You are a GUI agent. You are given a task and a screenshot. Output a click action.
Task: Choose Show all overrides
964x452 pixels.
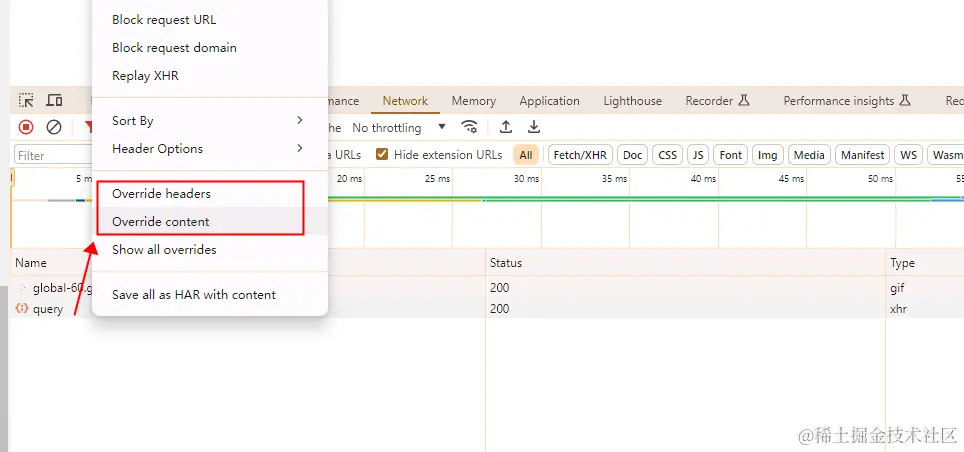click(x=209, y=250)
